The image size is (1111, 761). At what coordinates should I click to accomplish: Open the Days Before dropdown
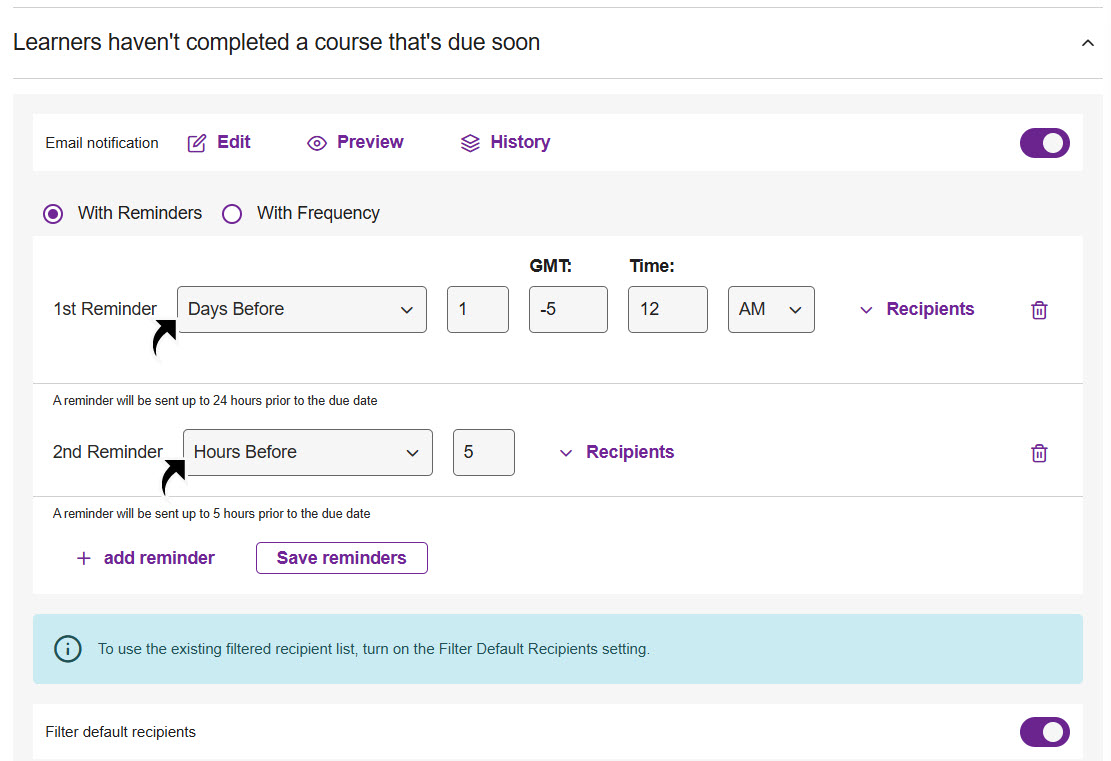[300, 309]
